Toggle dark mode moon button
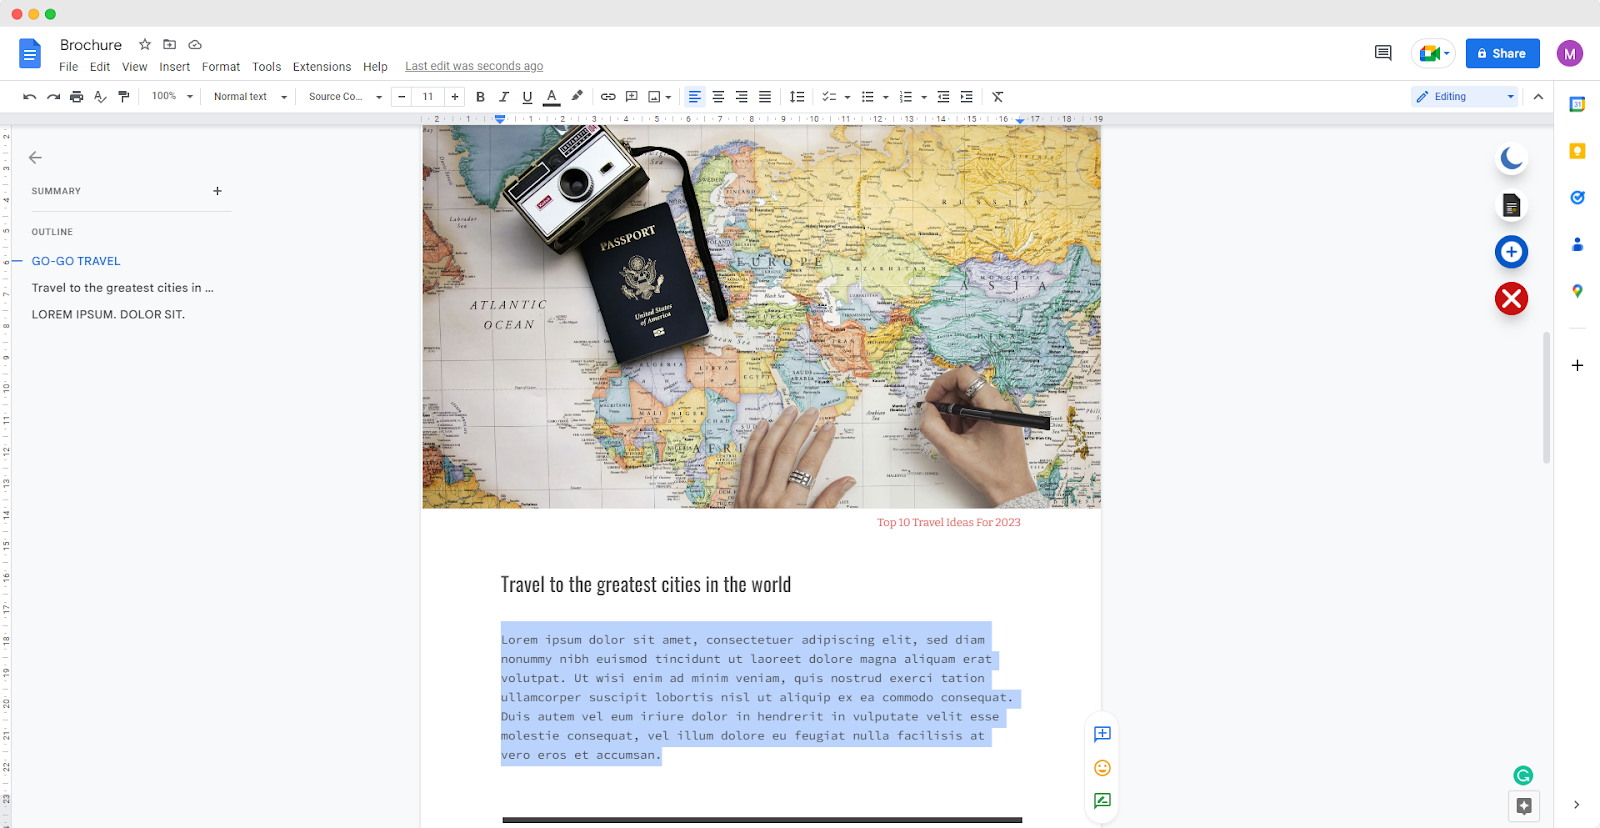The image size is (1600, 828). [x=1511, y=158]
